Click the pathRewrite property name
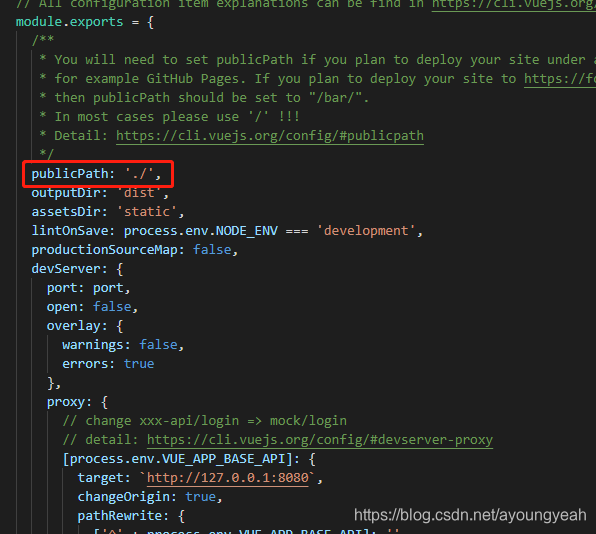The height and width of the screenshot is (534, 596). pos(119,516)
